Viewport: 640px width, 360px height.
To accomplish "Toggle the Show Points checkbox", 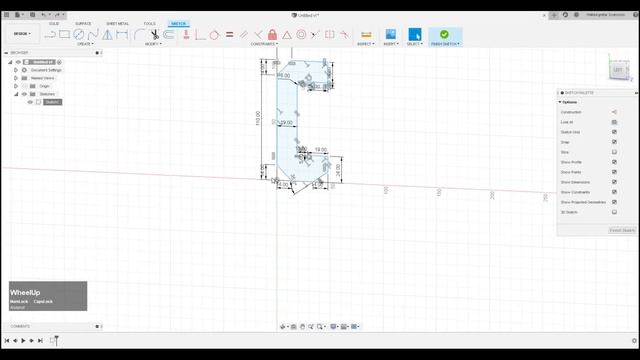I will [614, 172].
